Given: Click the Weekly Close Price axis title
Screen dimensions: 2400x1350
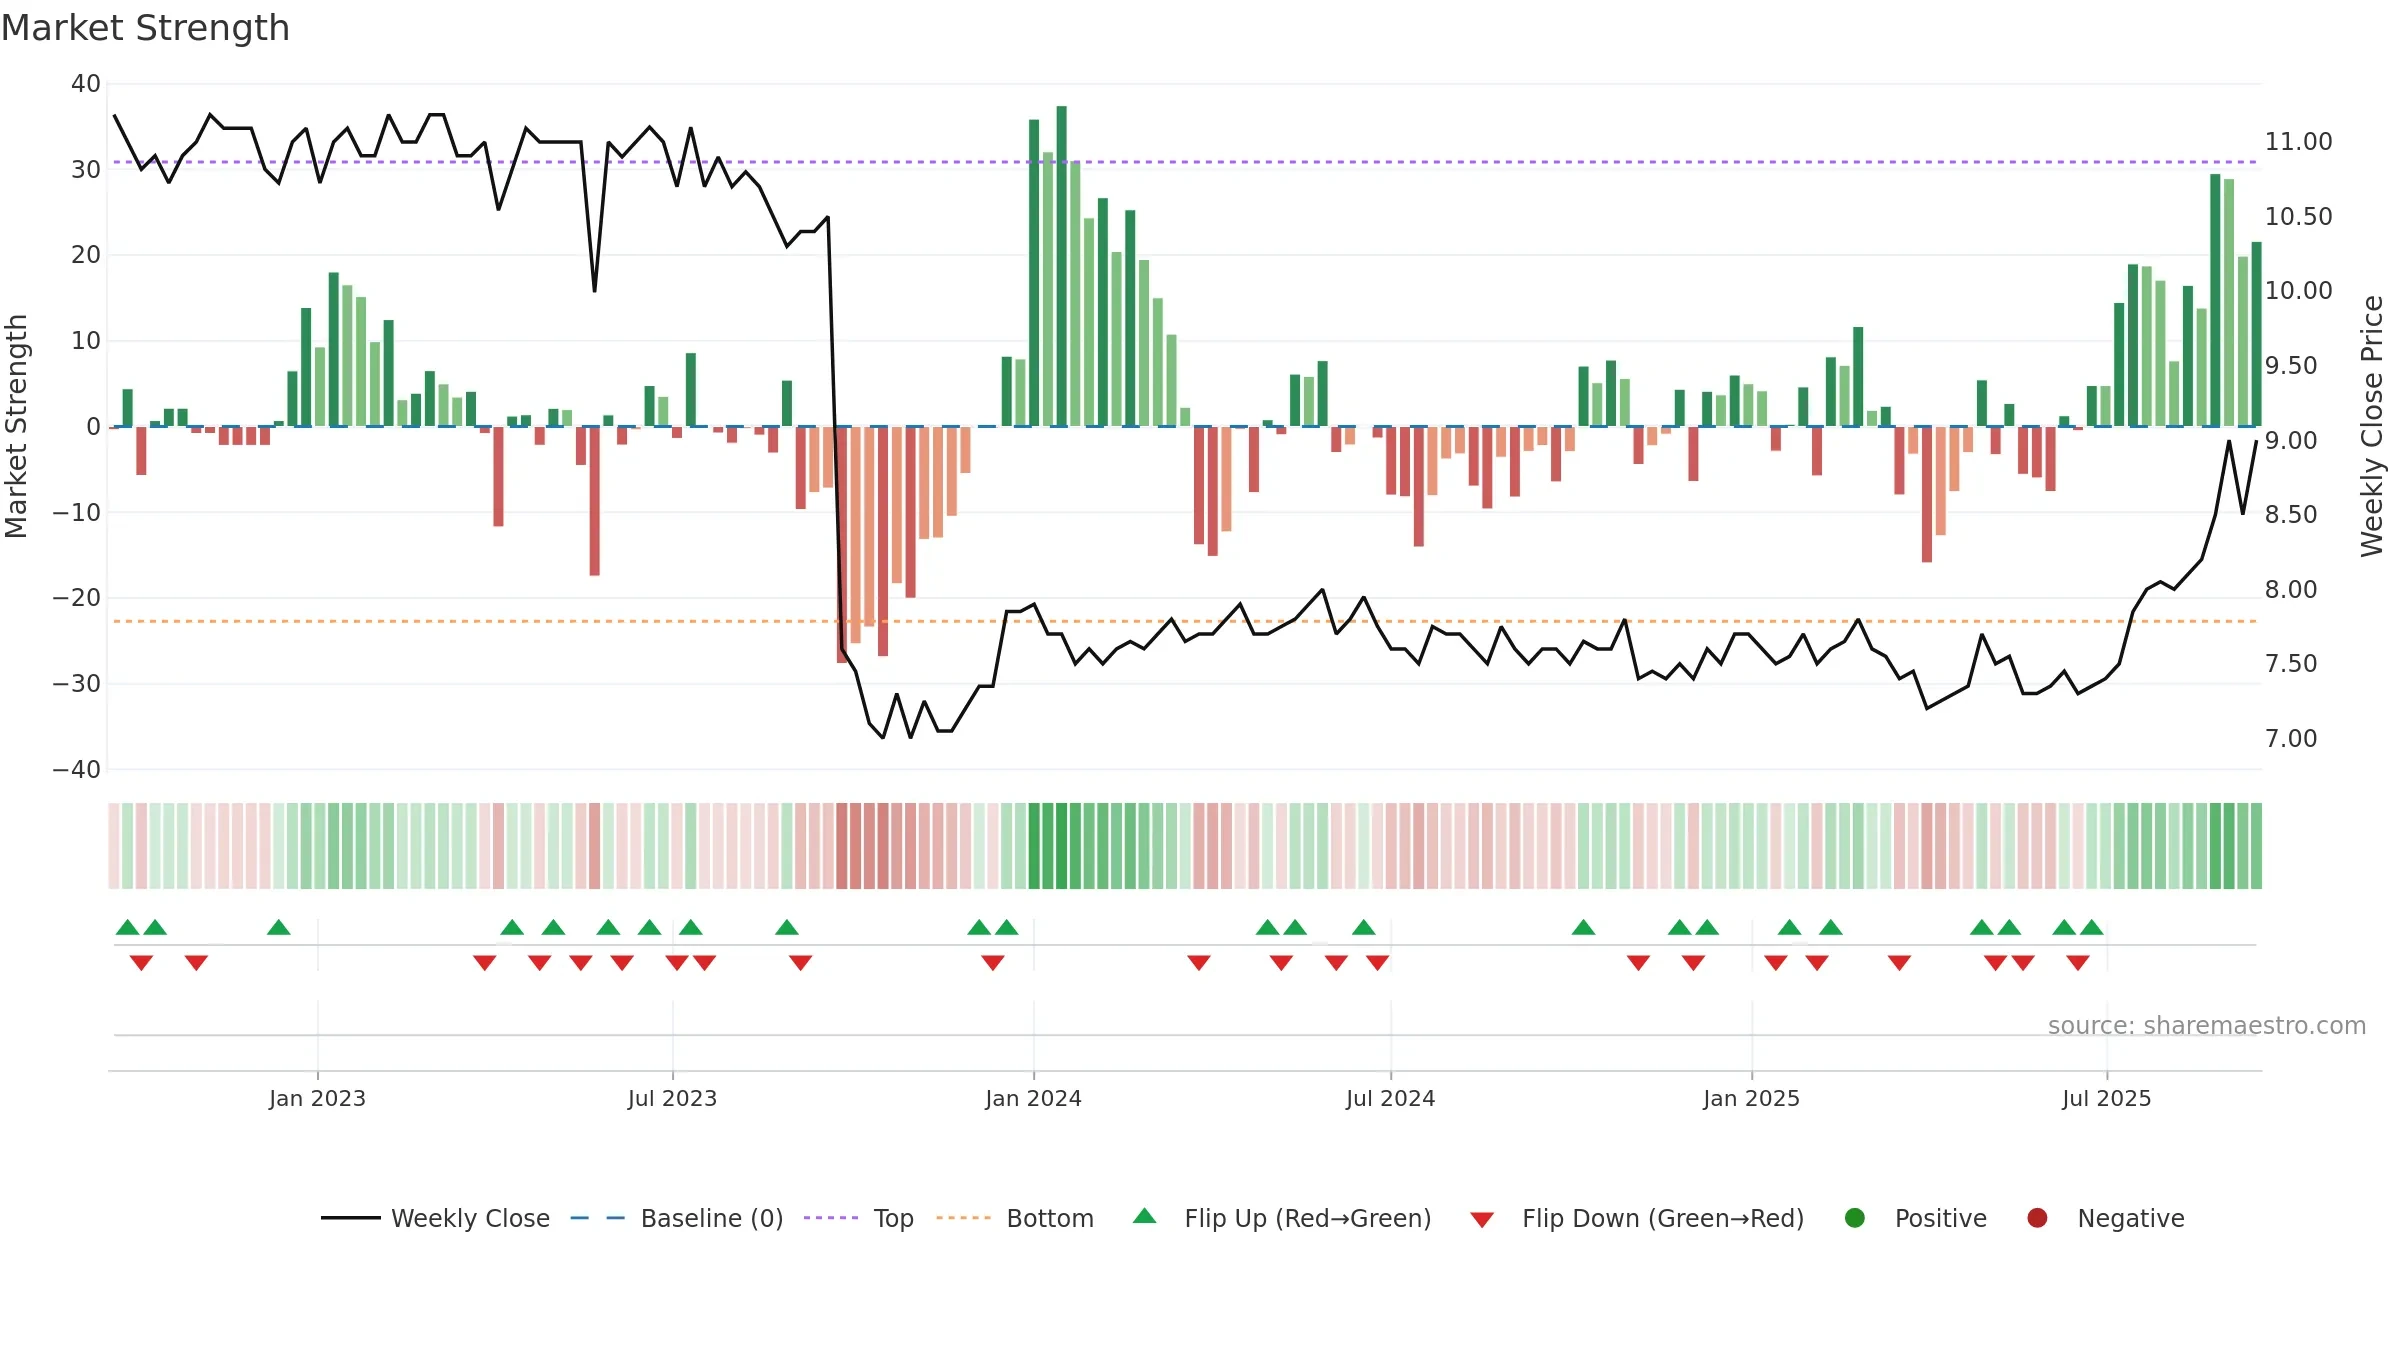Looking at the screenshot, I should [x=2372, y=426].
